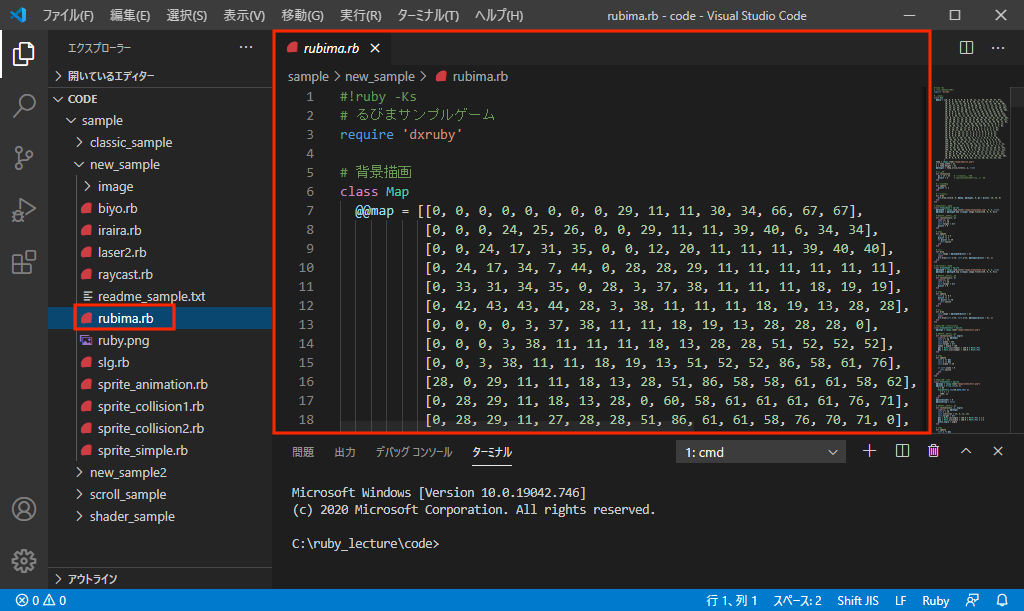
Task: Collapse the sample folder
Action: [x=160, y=121]
